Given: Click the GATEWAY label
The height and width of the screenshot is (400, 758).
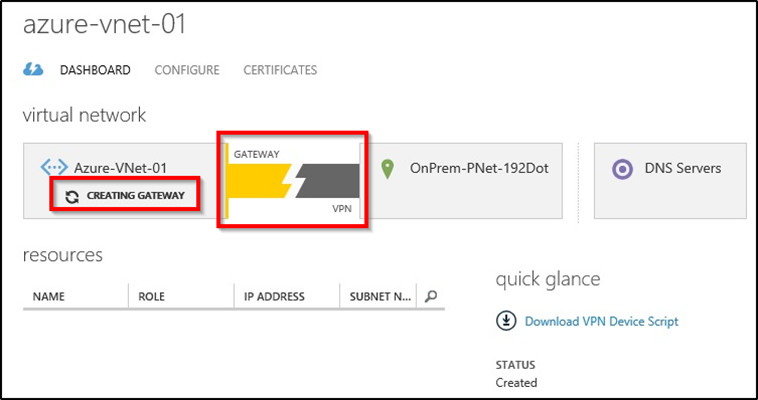Looking at the screenshot, I should (x=257, y=155).
